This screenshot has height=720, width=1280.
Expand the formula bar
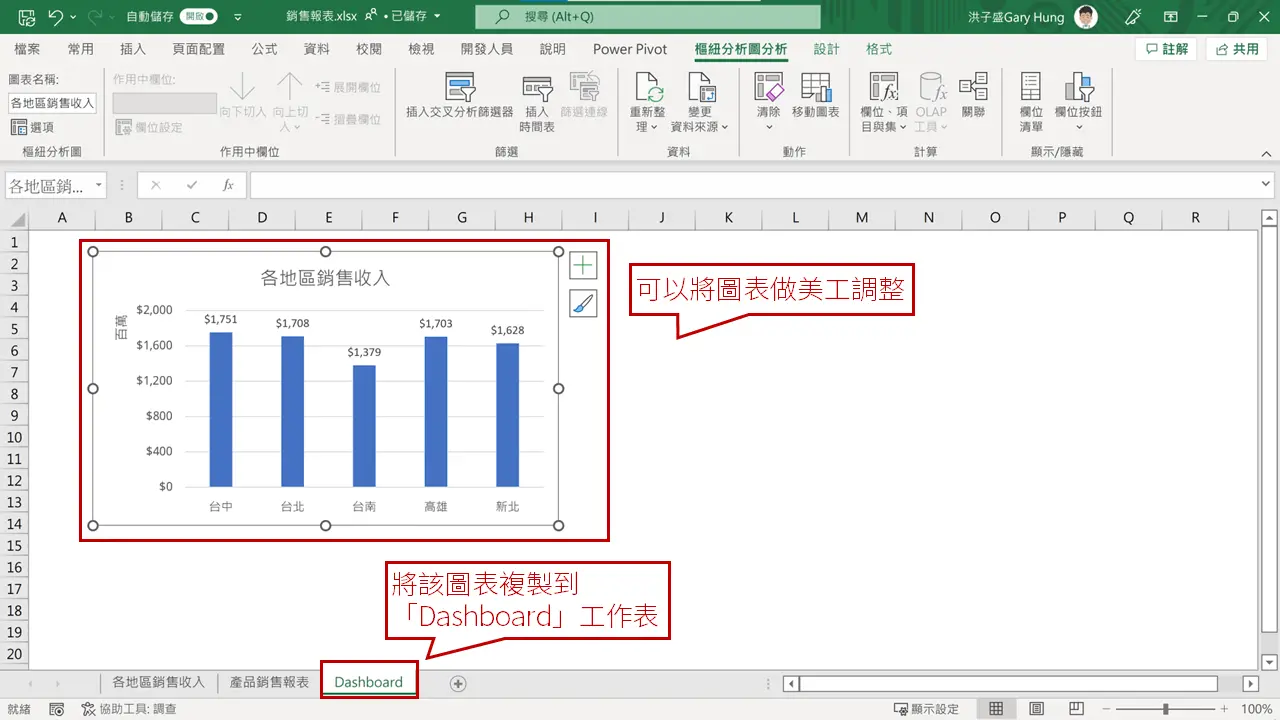click(x=1267, y=185)
